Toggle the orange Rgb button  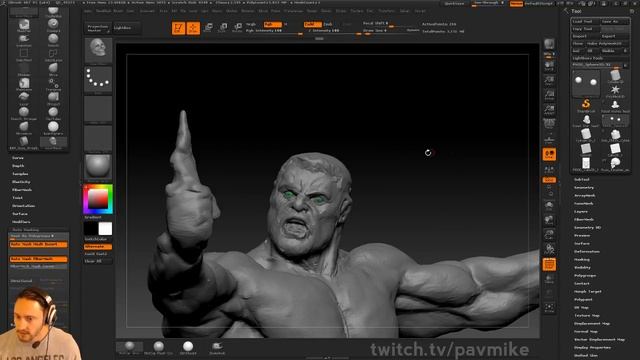pyautogui.click(x=272, y=24)
